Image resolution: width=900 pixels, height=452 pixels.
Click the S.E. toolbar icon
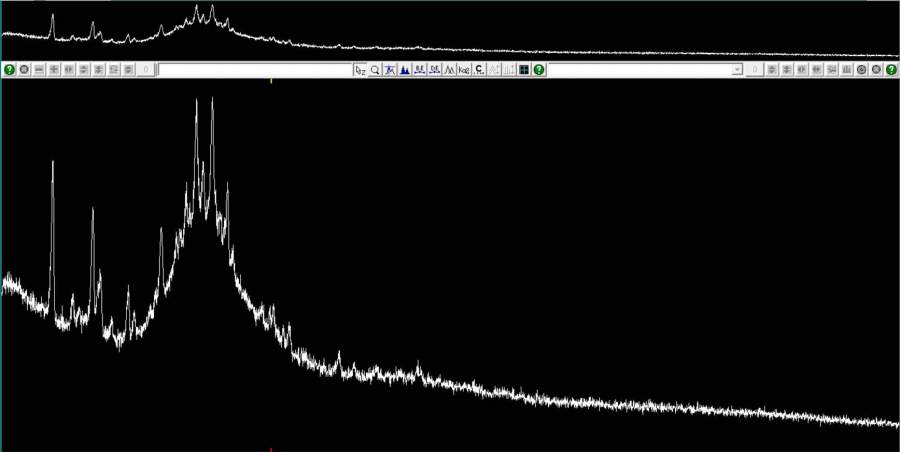pyautogui.click(x=420, y=70)
